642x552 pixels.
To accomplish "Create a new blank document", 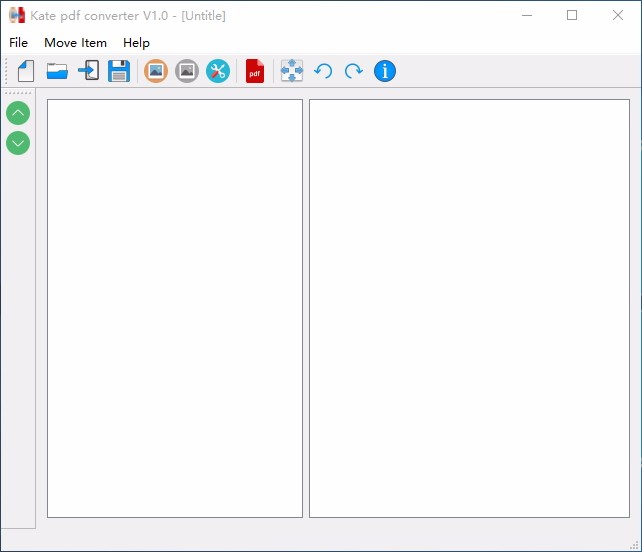I will coord(26,71).
